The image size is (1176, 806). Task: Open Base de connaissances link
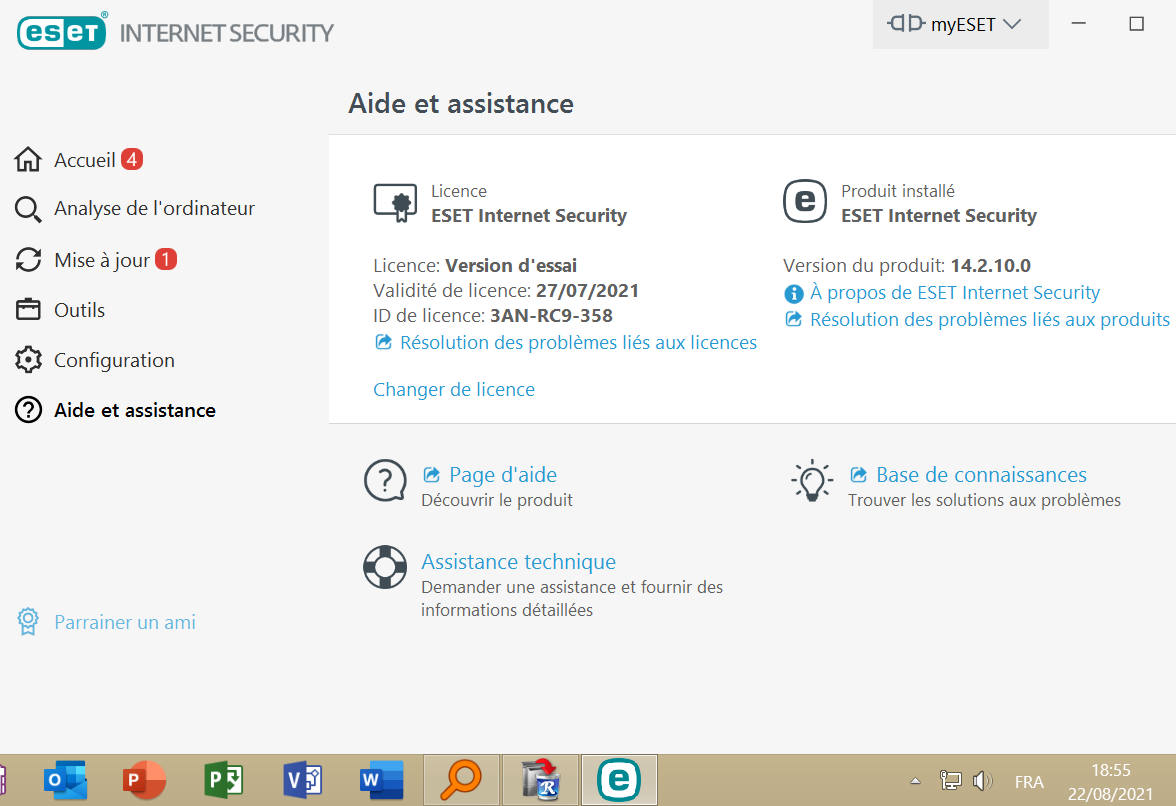pyautogui.click(x=981, y=475)
